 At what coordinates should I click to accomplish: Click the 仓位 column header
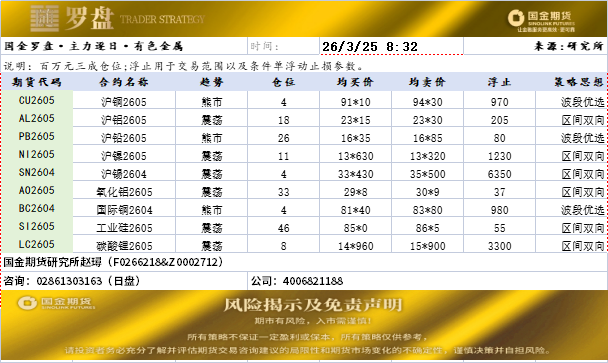click(283, 82)
